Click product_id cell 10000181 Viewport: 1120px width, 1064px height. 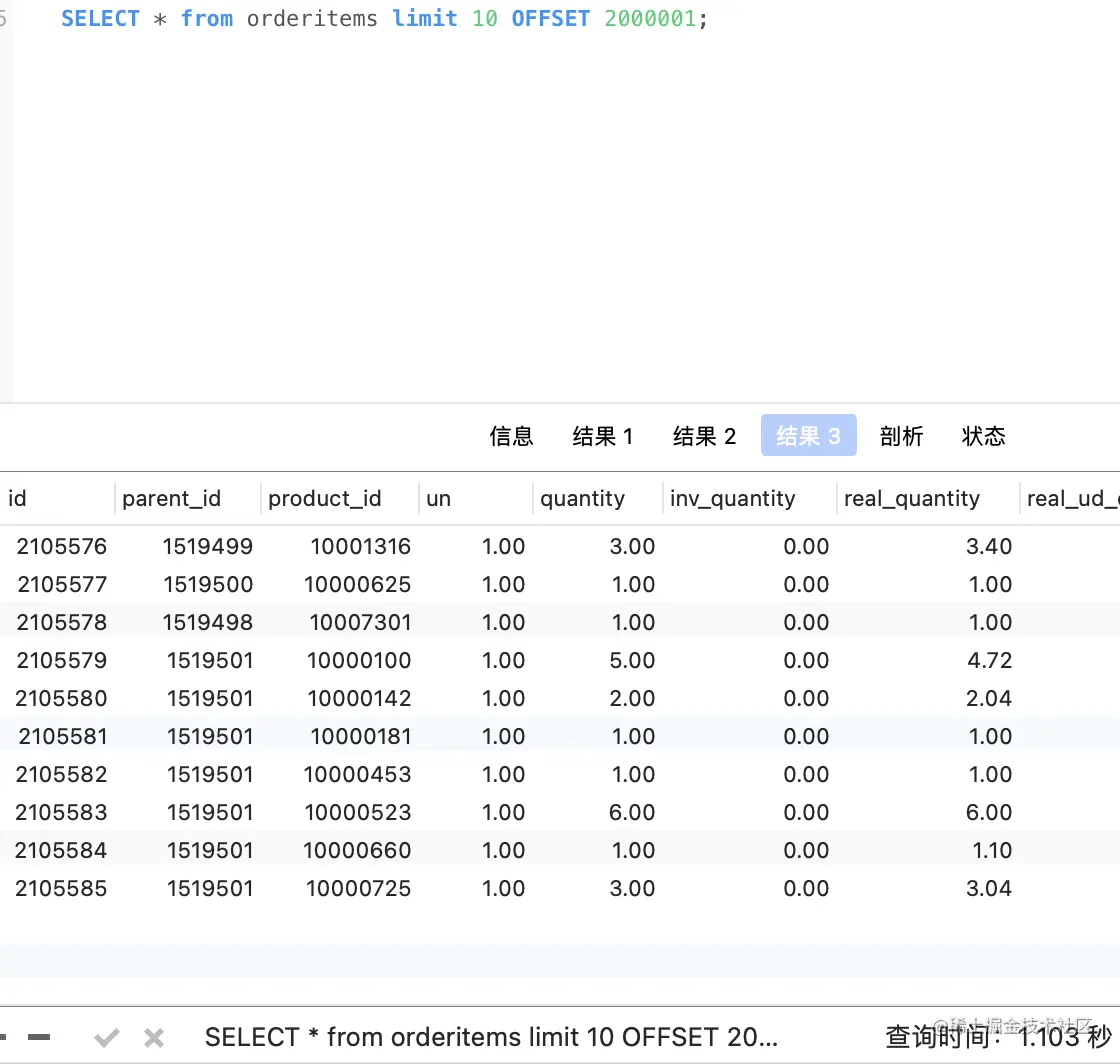(x=360, y=736)
